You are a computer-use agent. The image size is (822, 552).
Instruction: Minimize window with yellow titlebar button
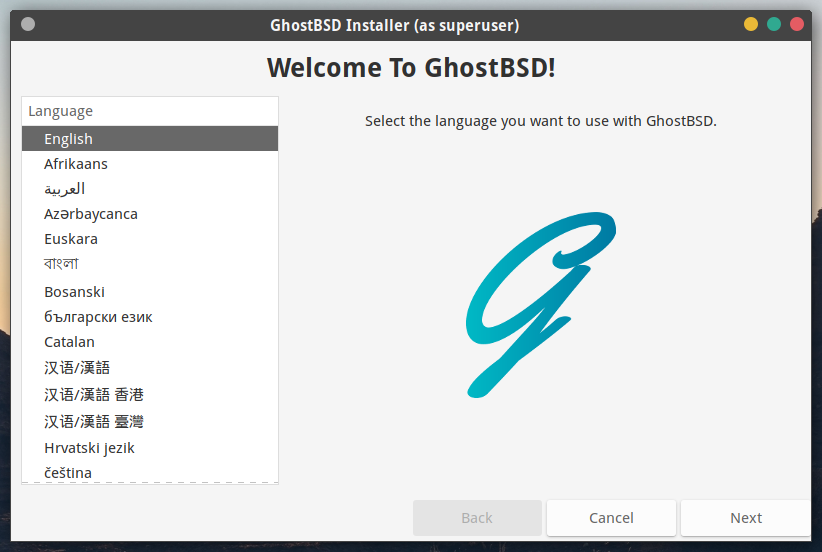coord(751,25)
